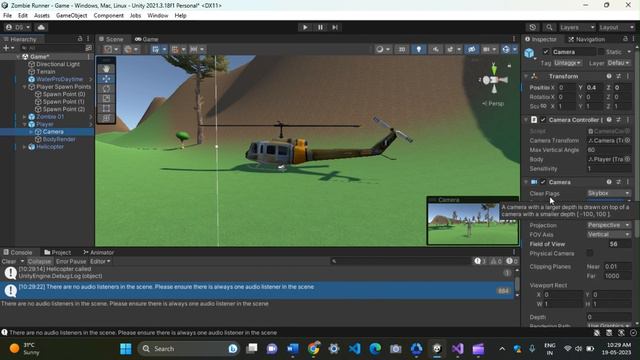This screenshot has width=640, height=360.
Task: Open the Layer dropdown
Action: tap(619, 63)
